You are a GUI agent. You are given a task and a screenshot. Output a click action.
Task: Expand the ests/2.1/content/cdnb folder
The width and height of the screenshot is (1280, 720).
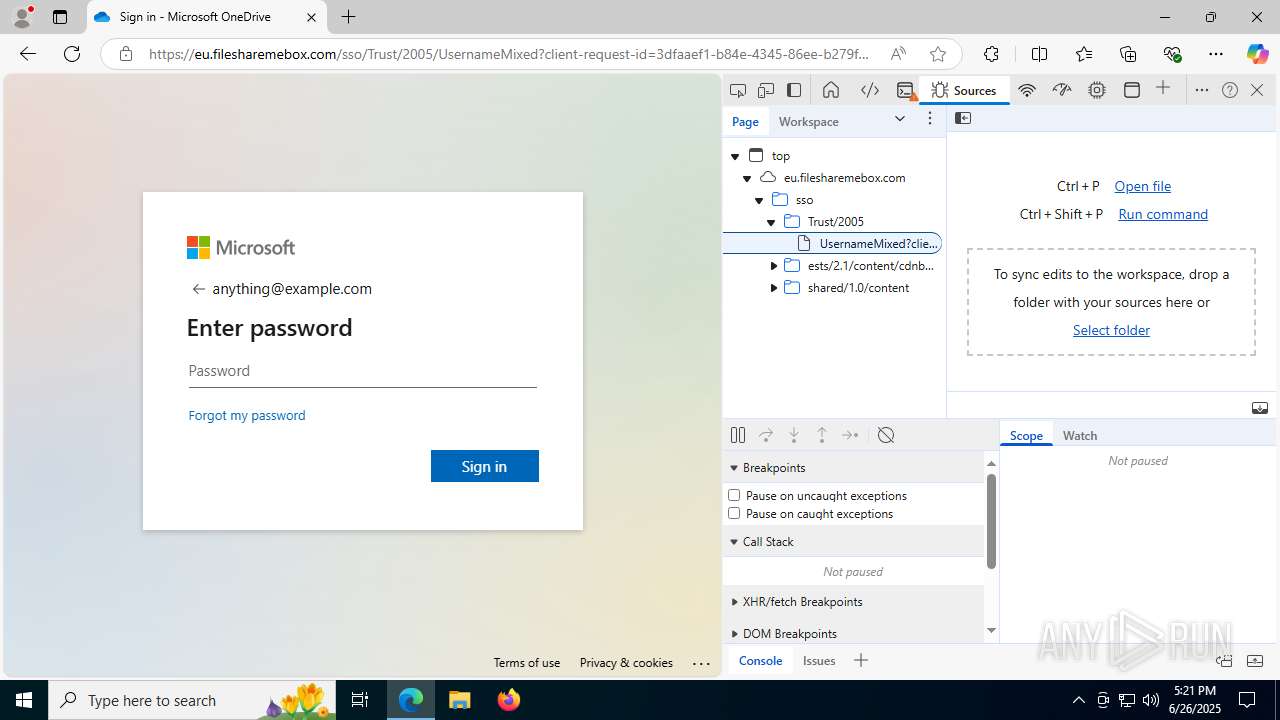(x=773, y=266)
